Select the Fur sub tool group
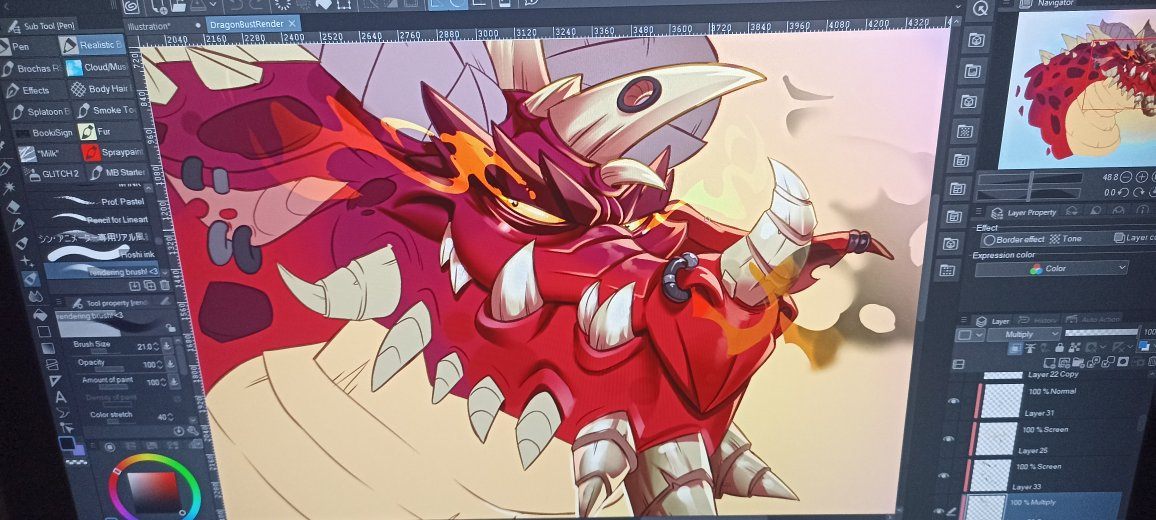Screen dimensions: 1156x520 pyautogui.click(x=108, y=131)
